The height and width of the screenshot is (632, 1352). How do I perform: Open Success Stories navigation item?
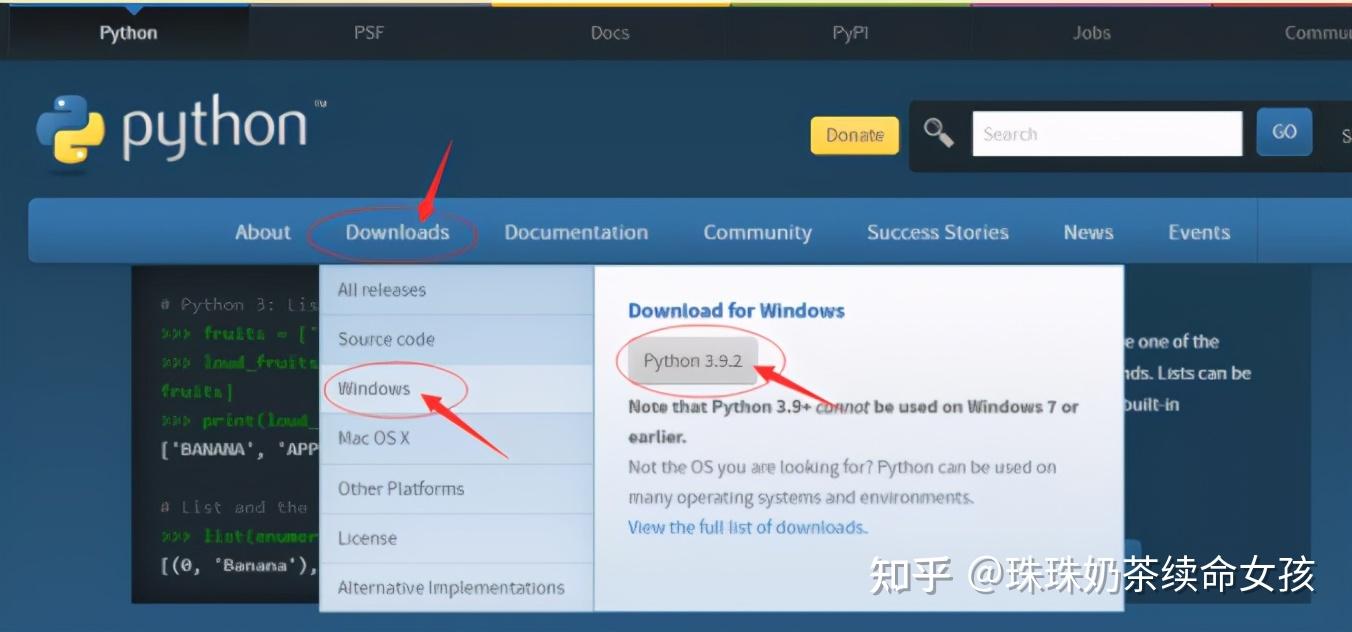click(x=938, y=232)
